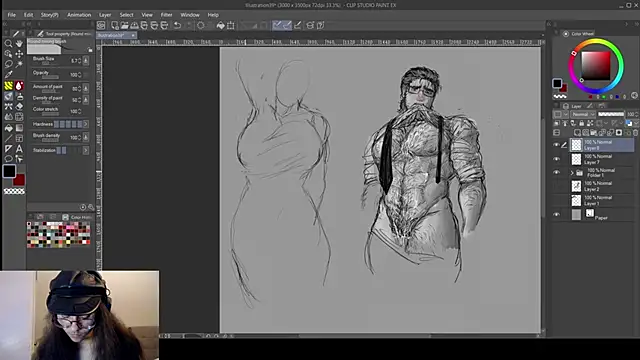
Task: Open the Layer menu
Action: click(105, 15)
